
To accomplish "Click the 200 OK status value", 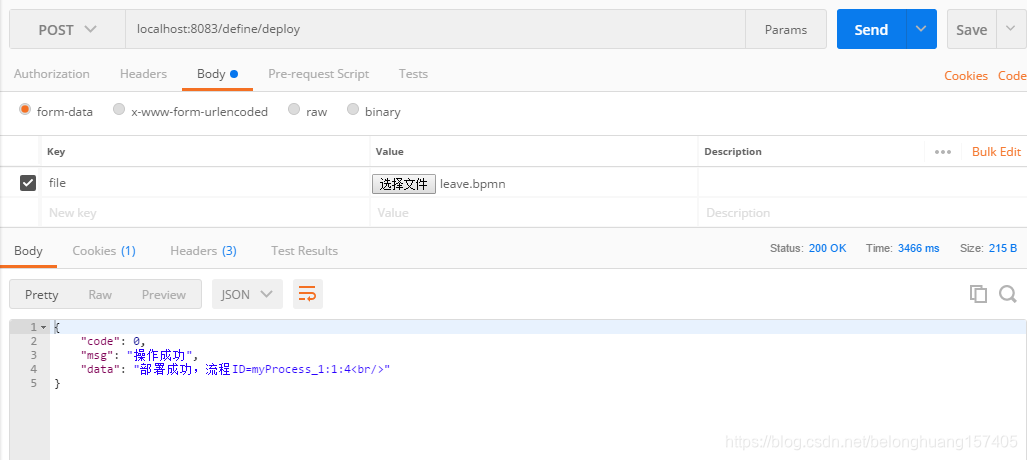I will click(828, 248).
